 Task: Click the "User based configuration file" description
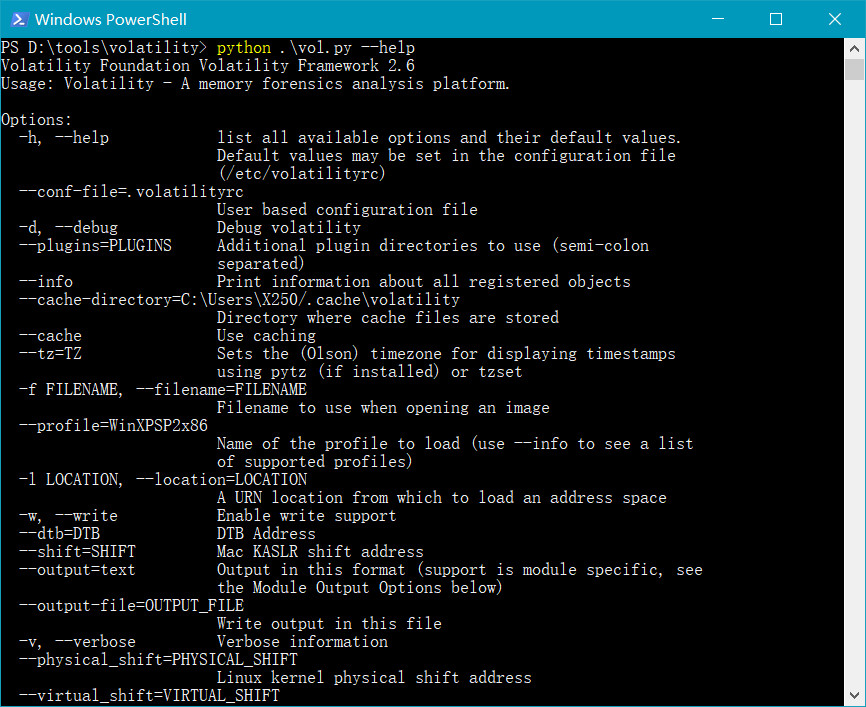pyautogui.click(x=347, y=210)
